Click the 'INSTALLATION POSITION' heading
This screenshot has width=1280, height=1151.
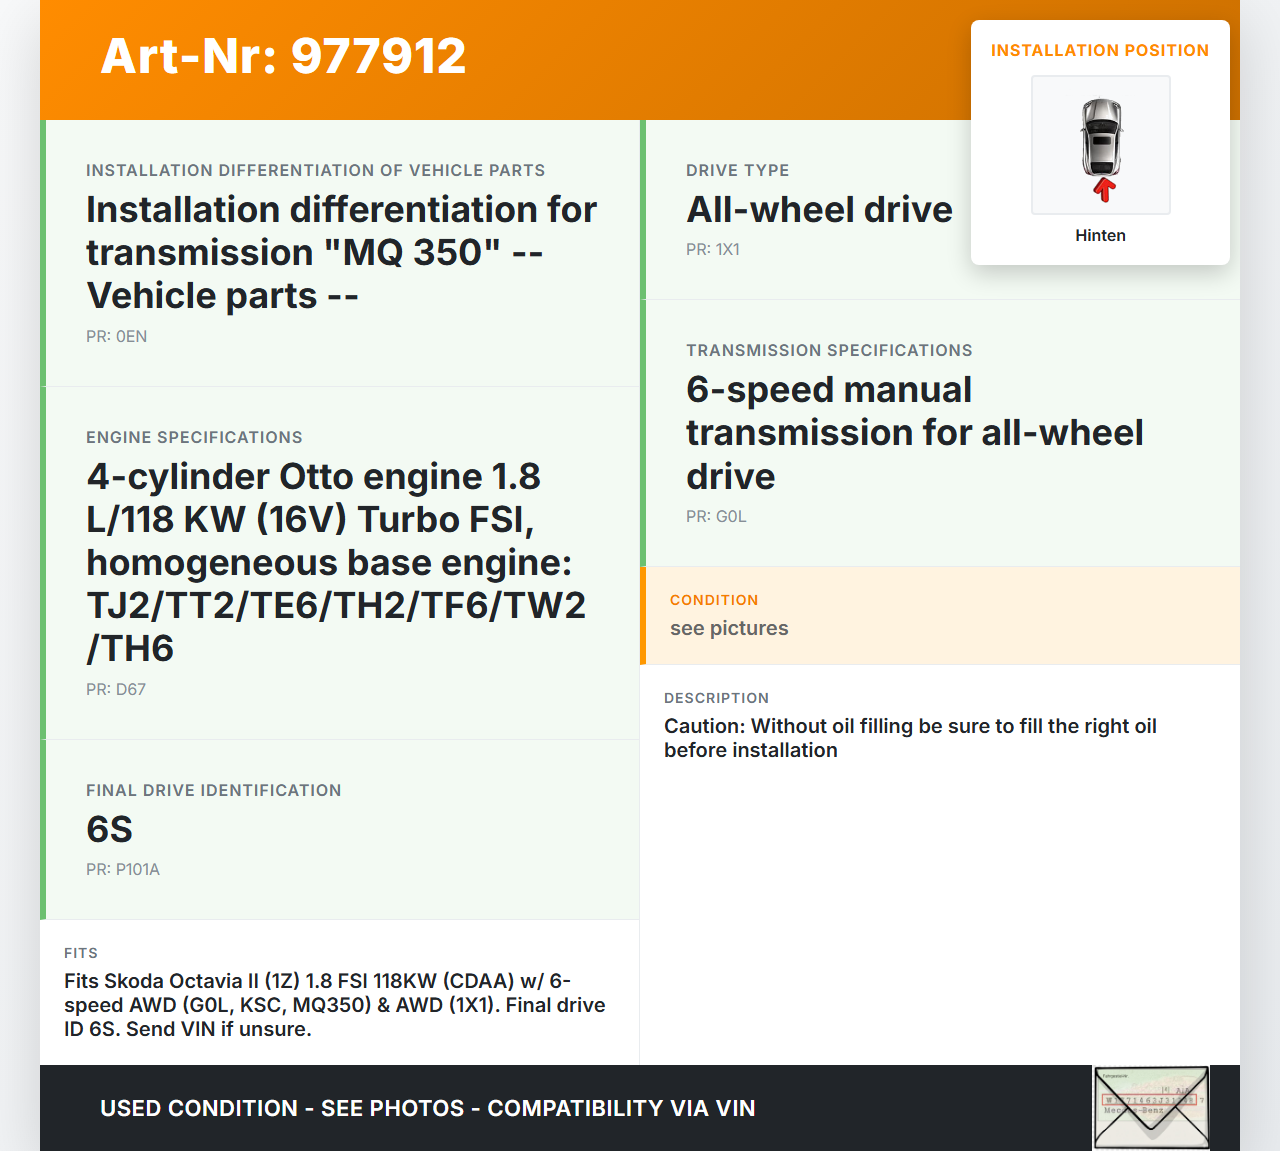pyautogui.click(x=1099, y=50)
